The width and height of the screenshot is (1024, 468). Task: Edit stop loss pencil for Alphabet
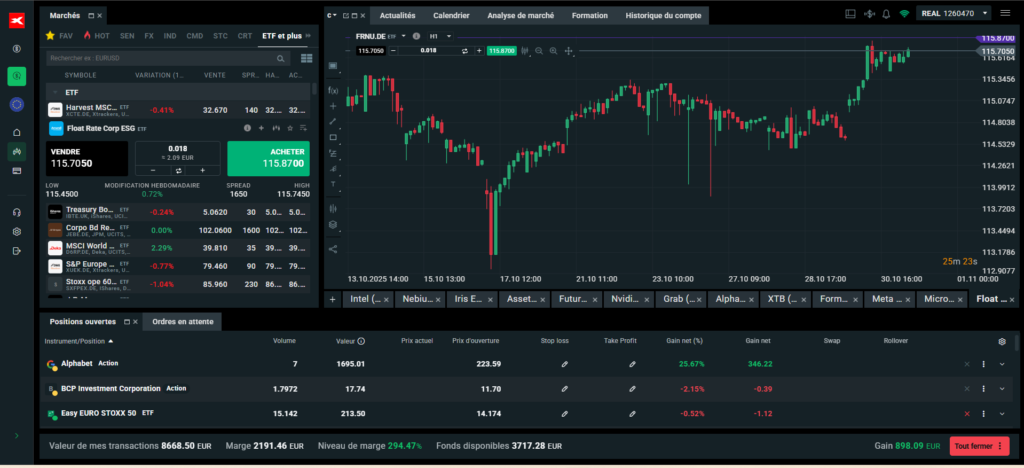tap(564, 364)
